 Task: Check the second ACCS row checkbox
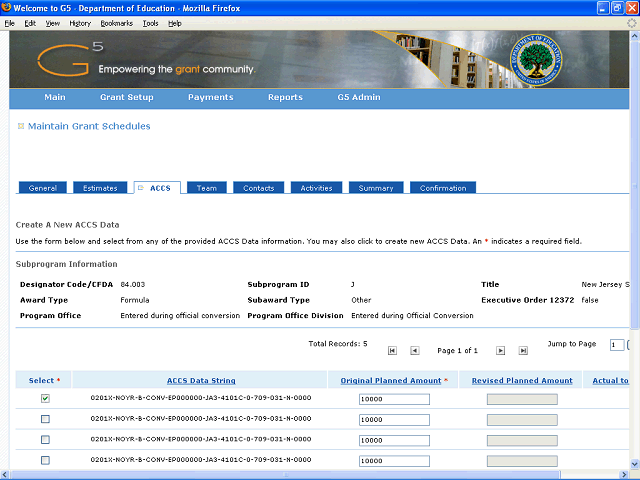45,419
